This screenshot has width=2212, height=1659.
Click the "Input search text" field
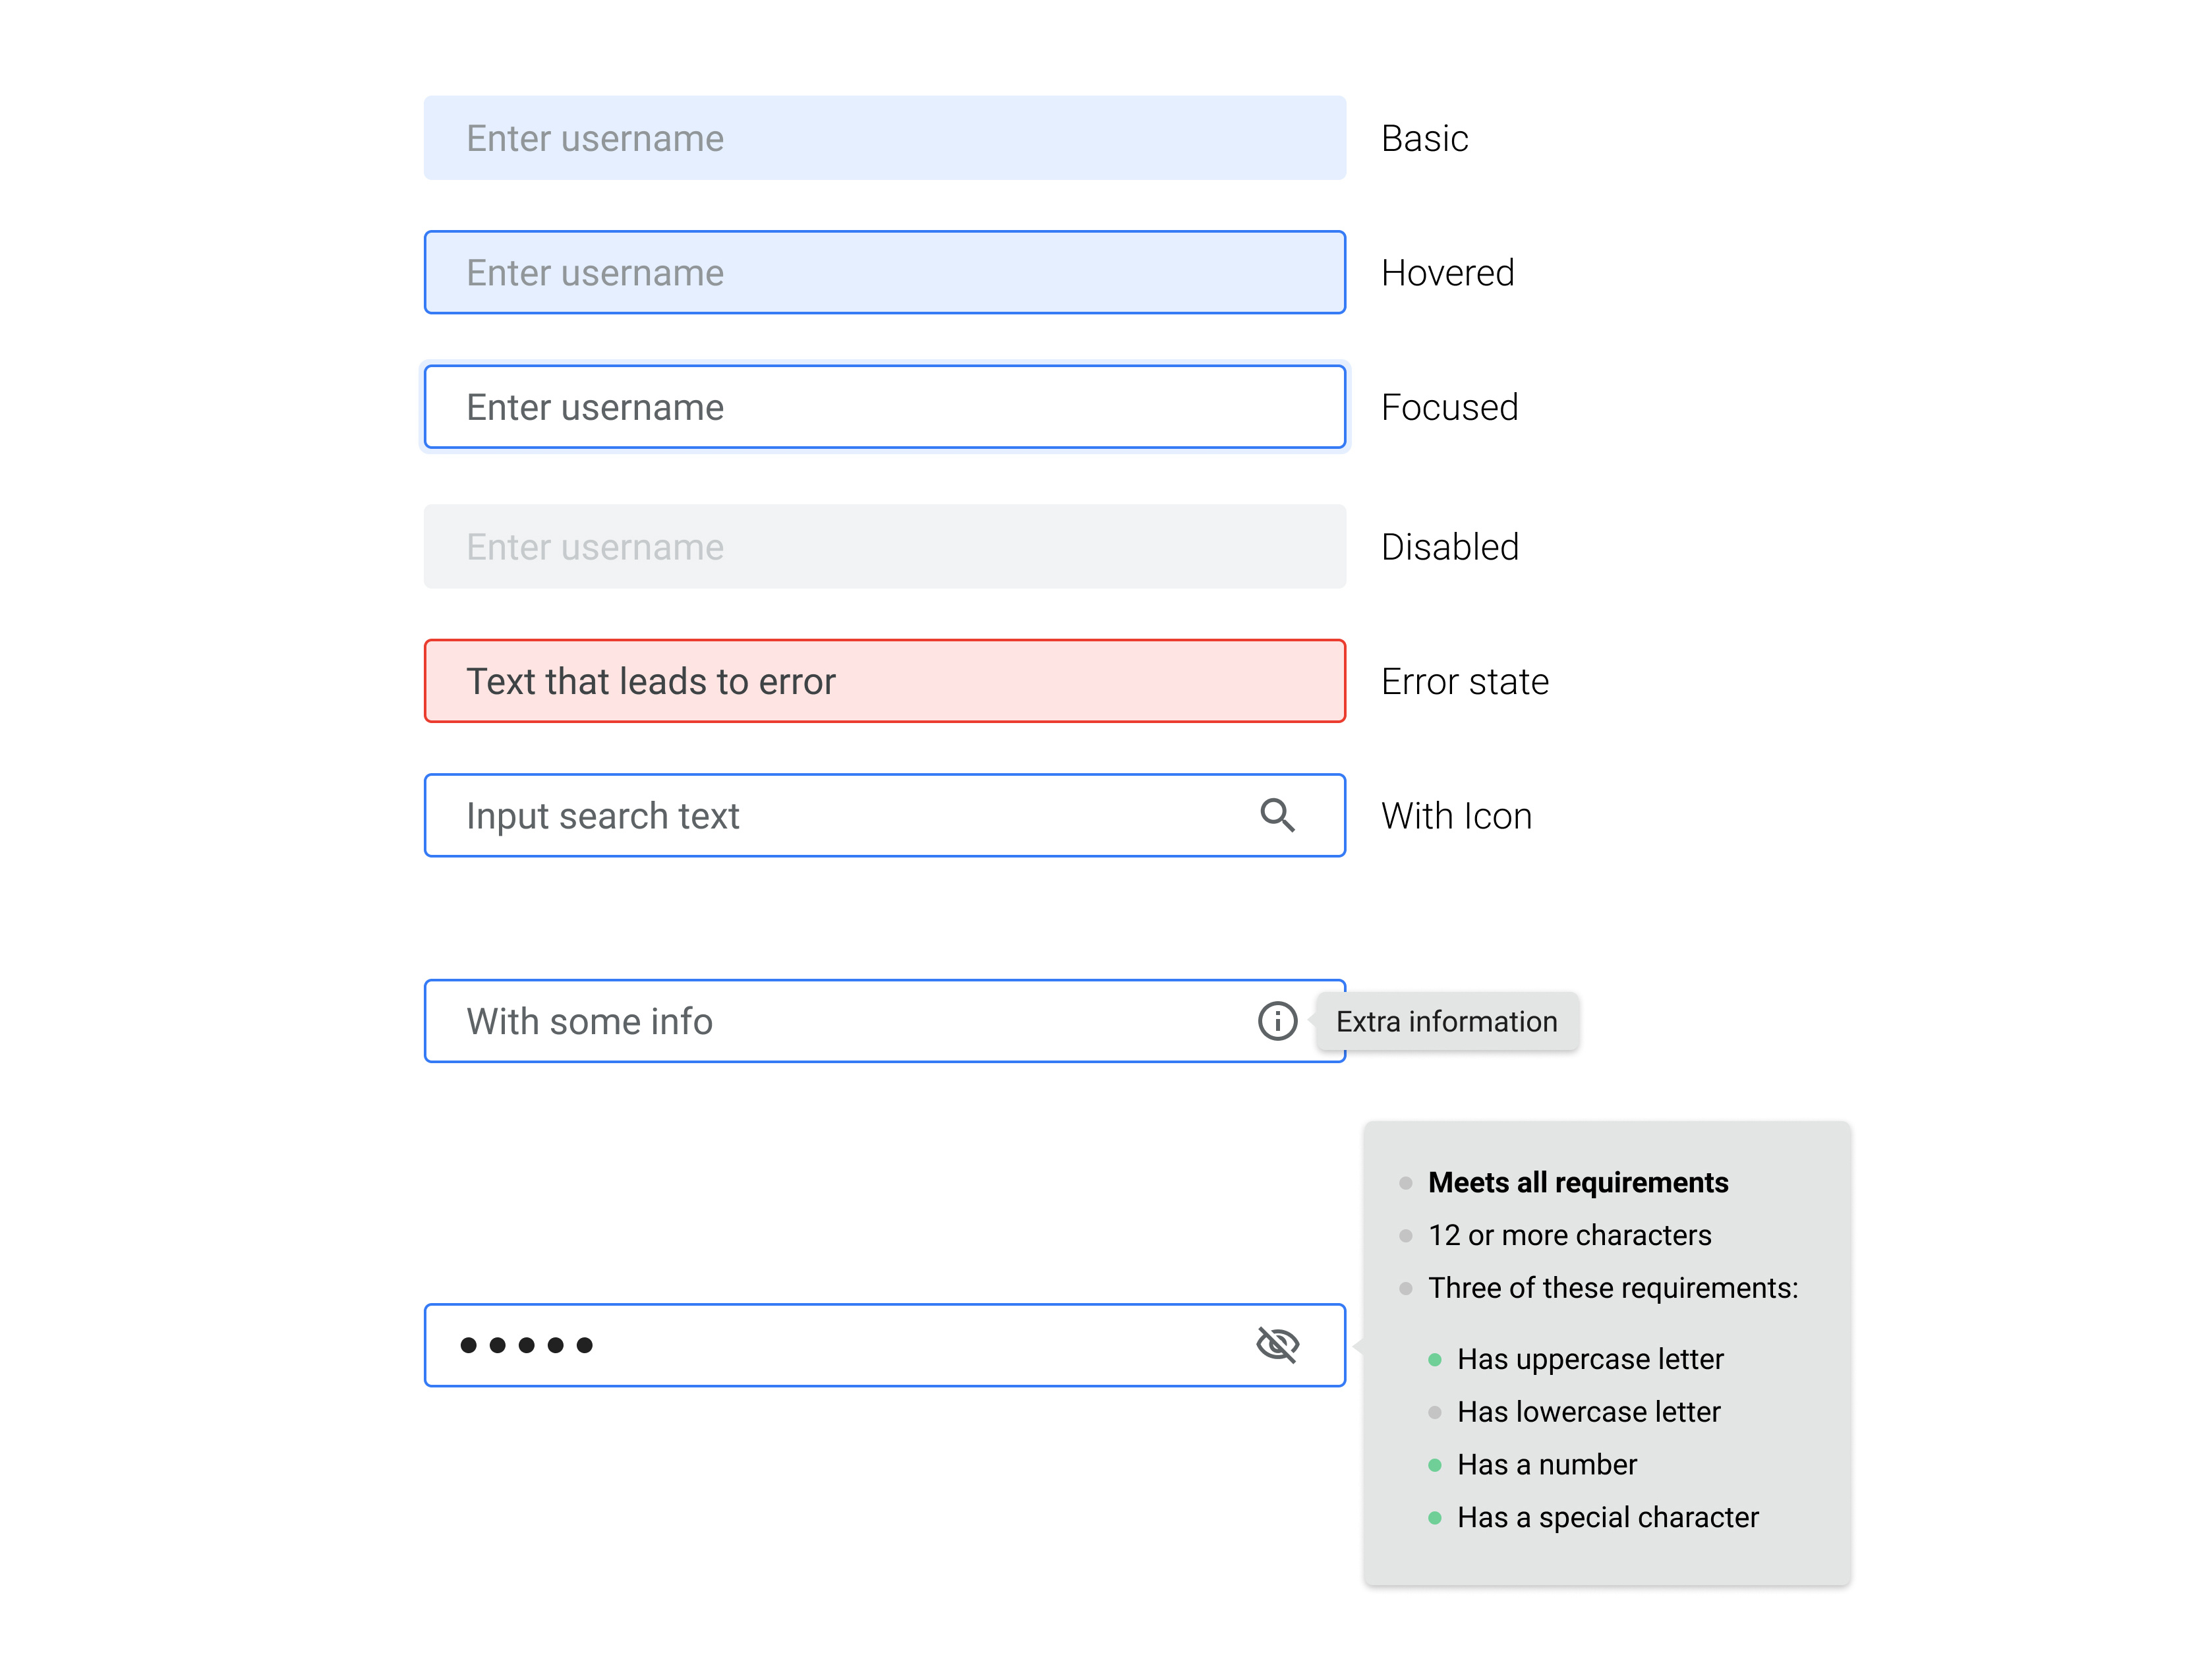tap(800, 816)
